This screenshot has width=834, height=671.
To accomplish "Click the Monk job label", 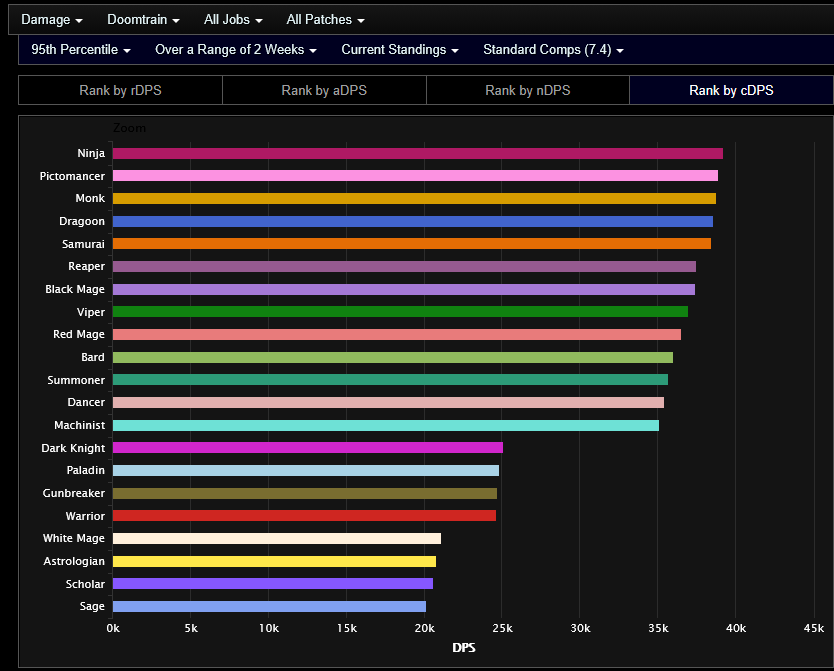I will point(90,198).
